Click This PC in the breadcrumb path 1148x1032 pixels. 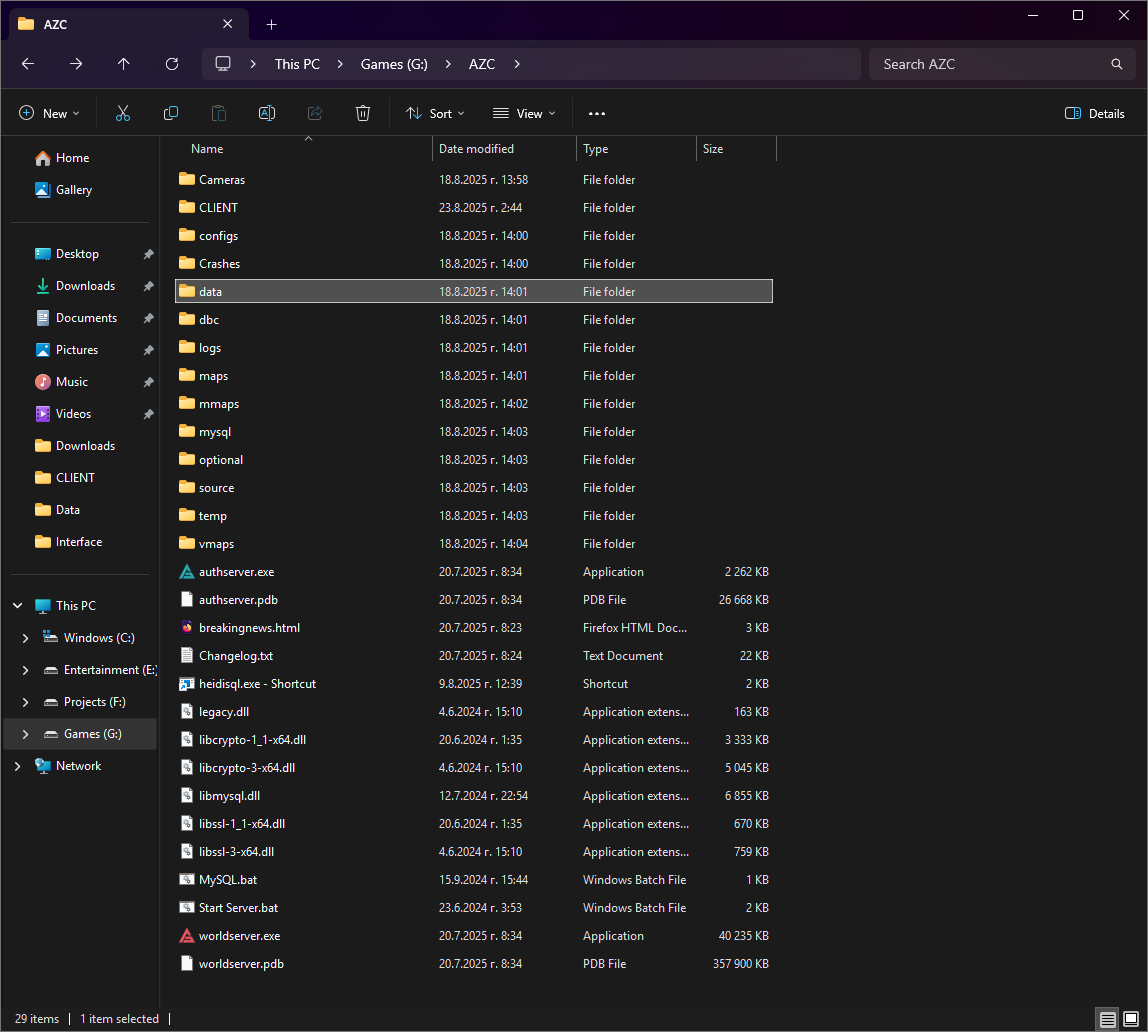tap(297, 64)
